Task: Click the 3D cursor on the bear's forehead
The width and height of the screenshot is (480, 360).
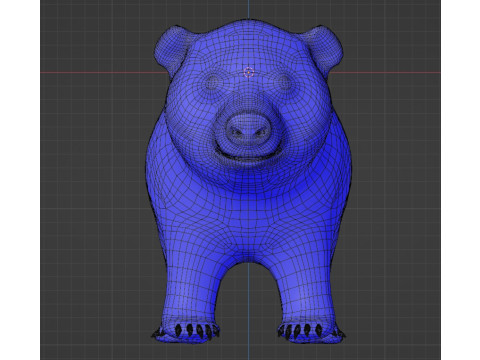Action: (x=249, y=72)
